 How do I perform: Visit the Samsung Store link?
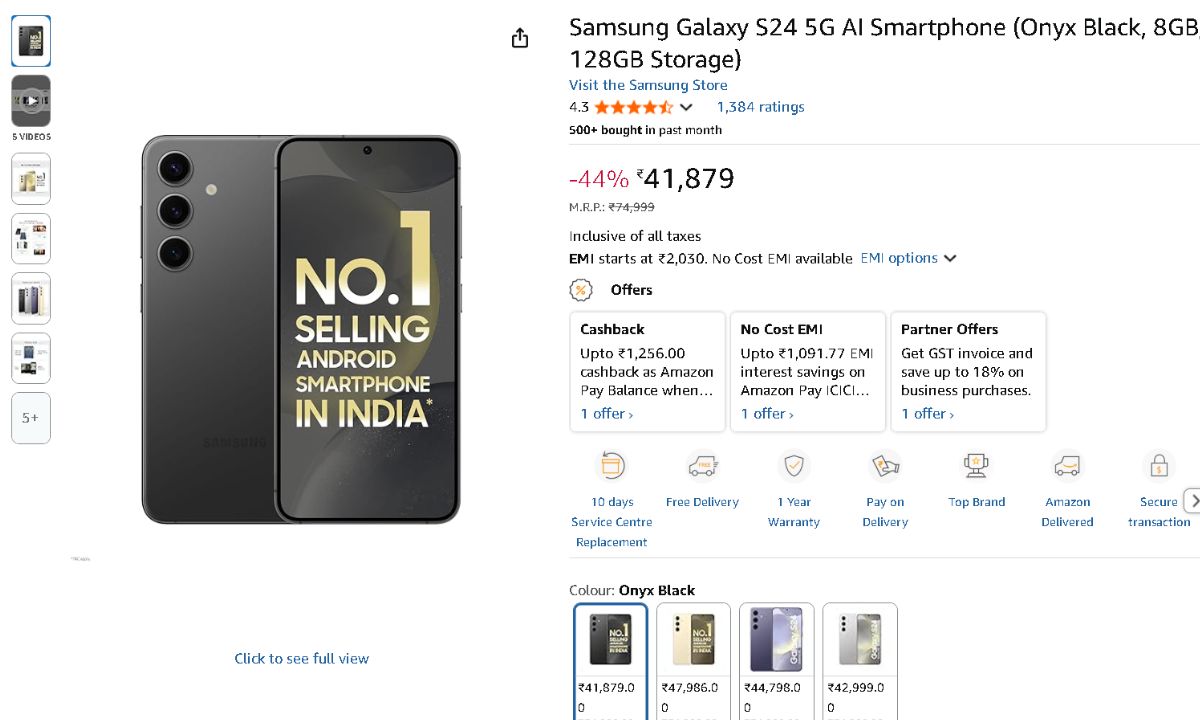point(648,85)
